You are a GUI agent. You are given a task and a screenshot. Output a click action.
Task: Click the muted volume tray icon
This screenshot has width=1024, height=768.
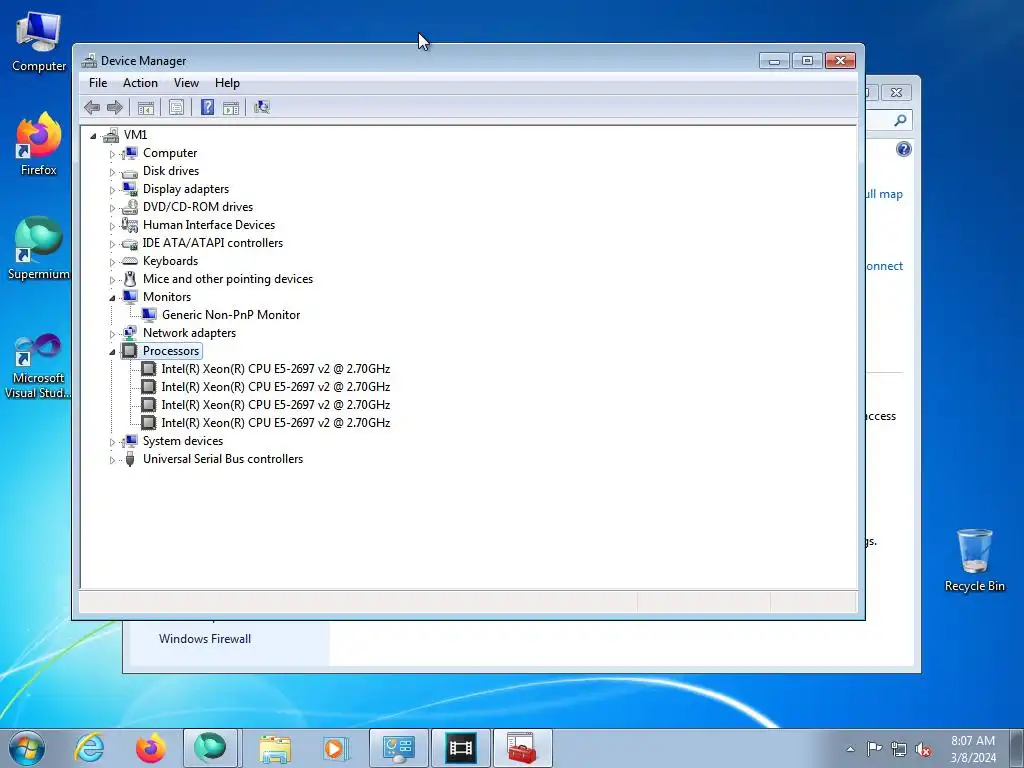pos(923,750)
